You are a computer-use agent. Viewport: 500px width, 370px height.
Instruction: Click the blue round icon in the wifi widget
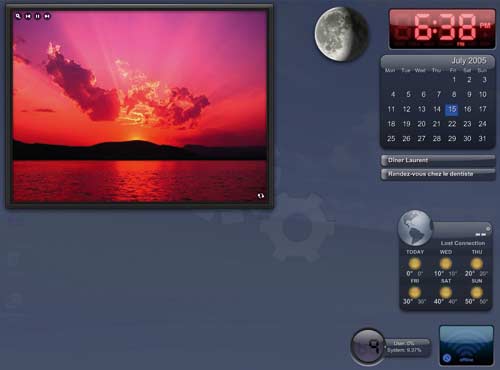447,358
